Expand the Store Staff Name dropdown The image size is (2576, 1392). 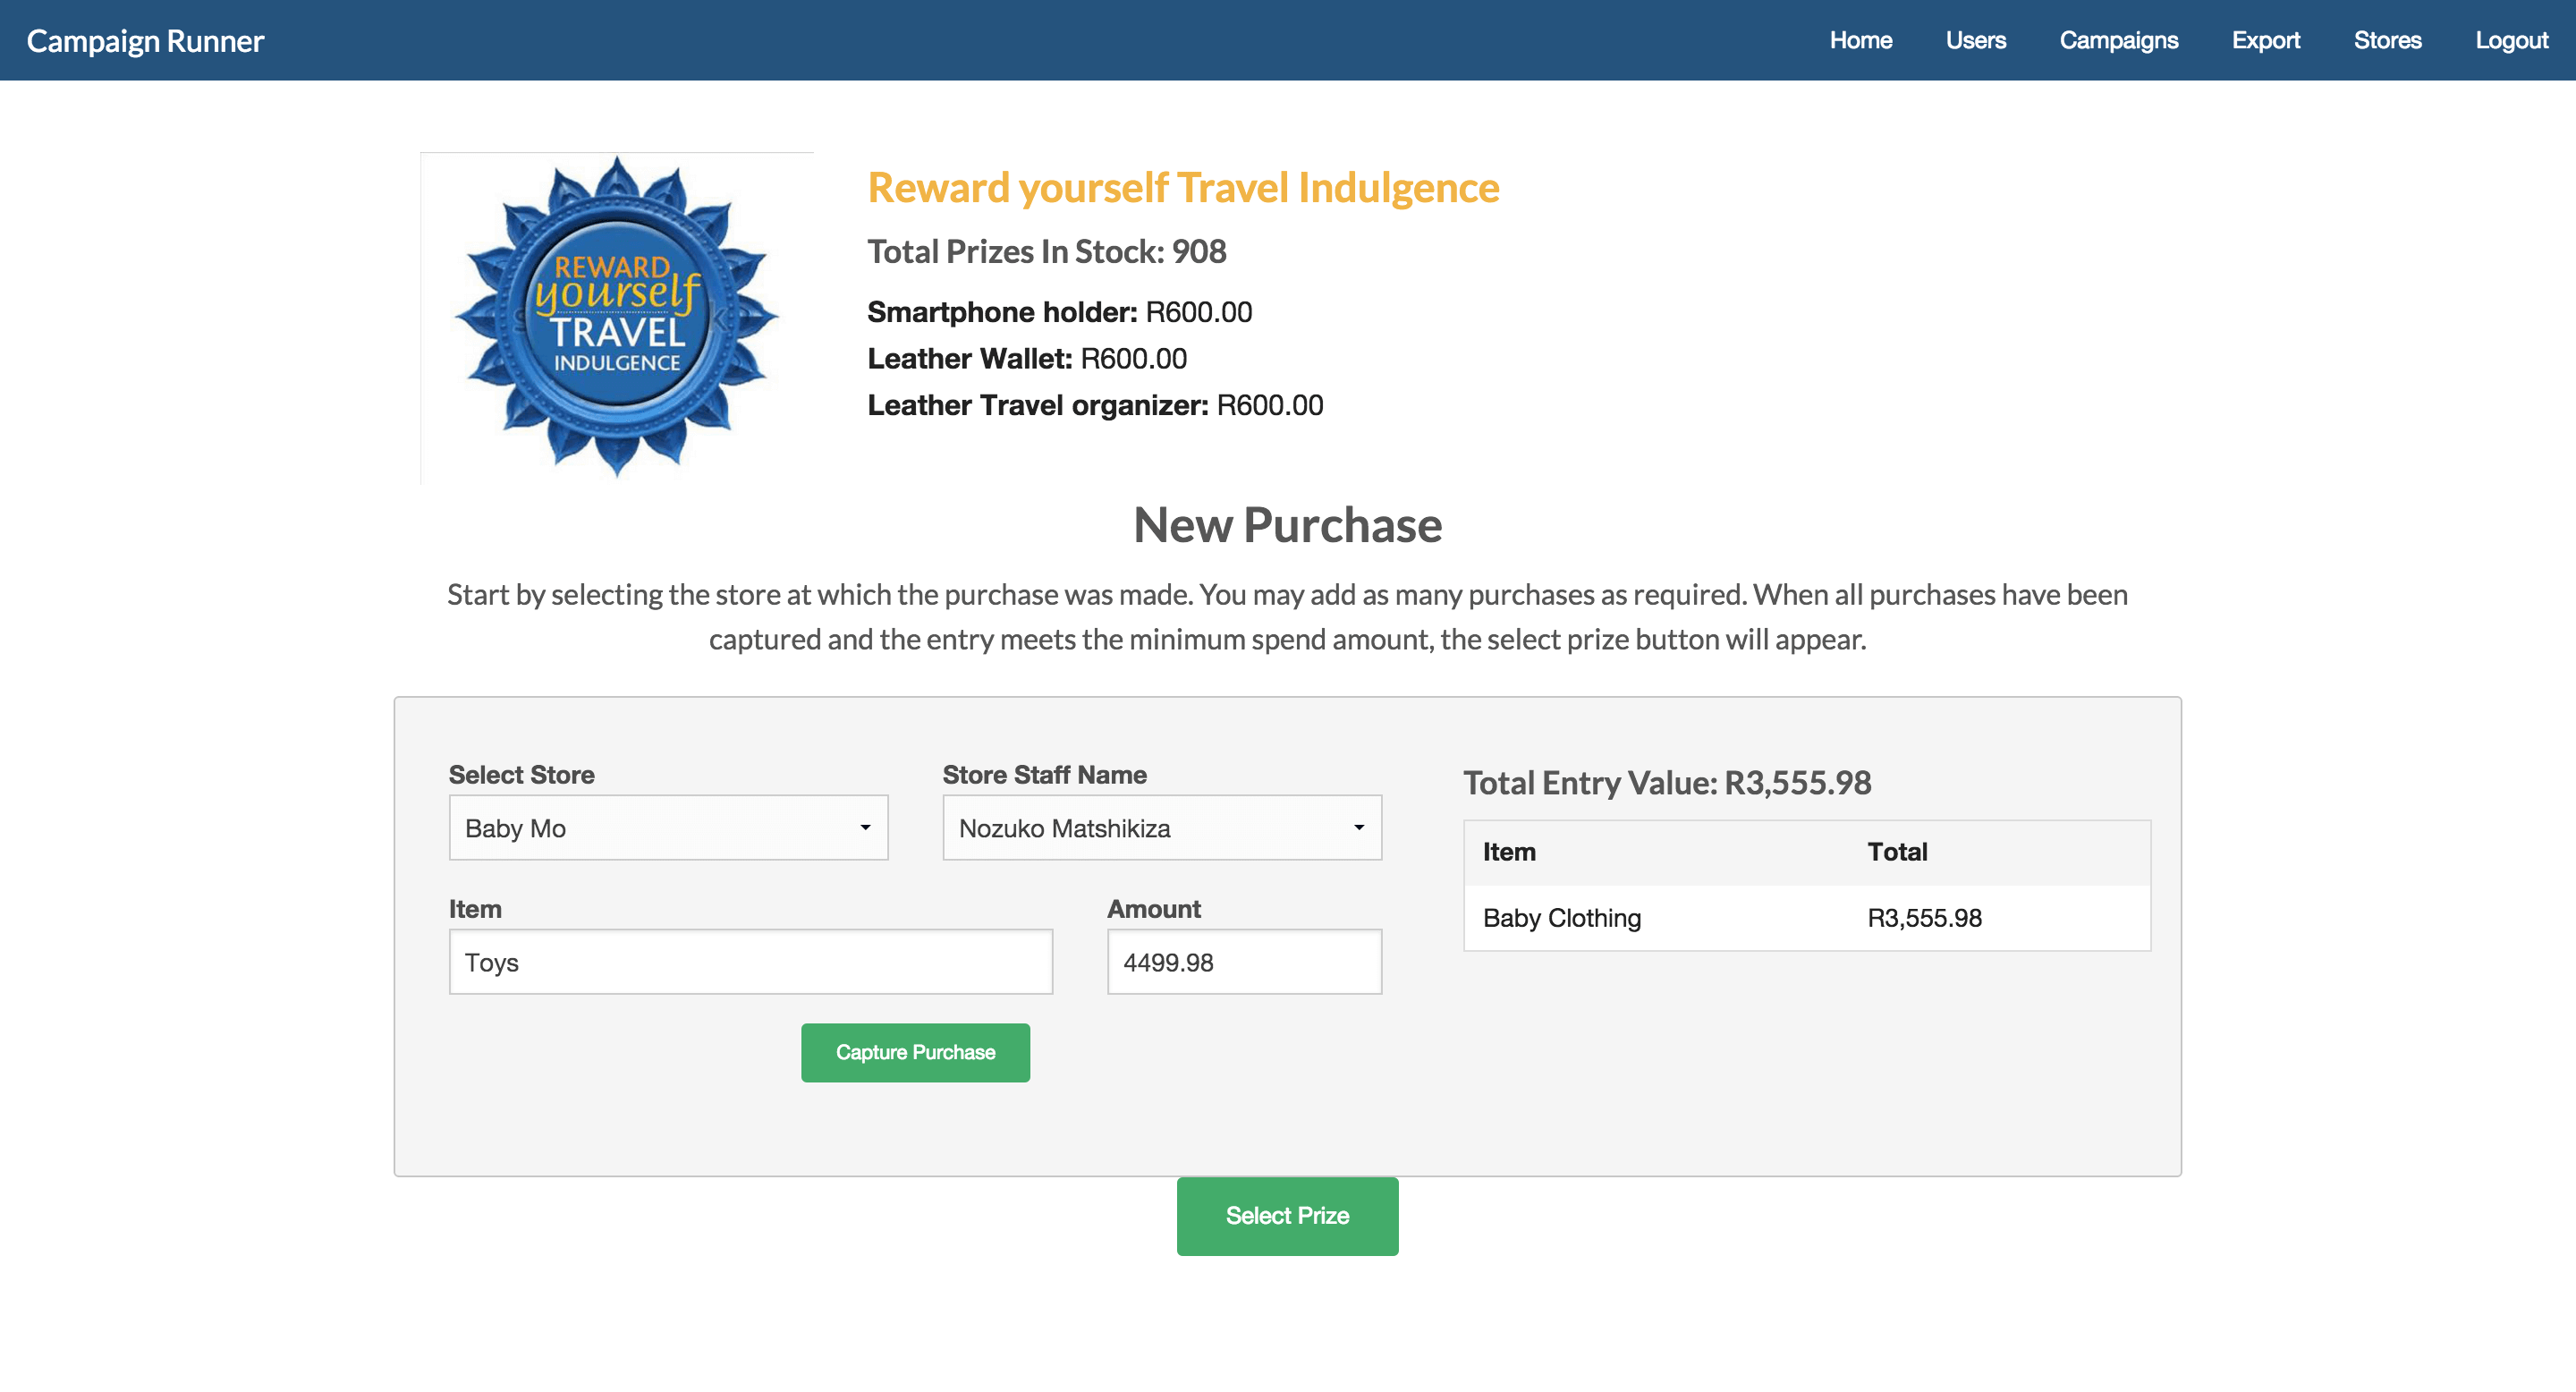pyautogui.click(x=1162, y=828)
